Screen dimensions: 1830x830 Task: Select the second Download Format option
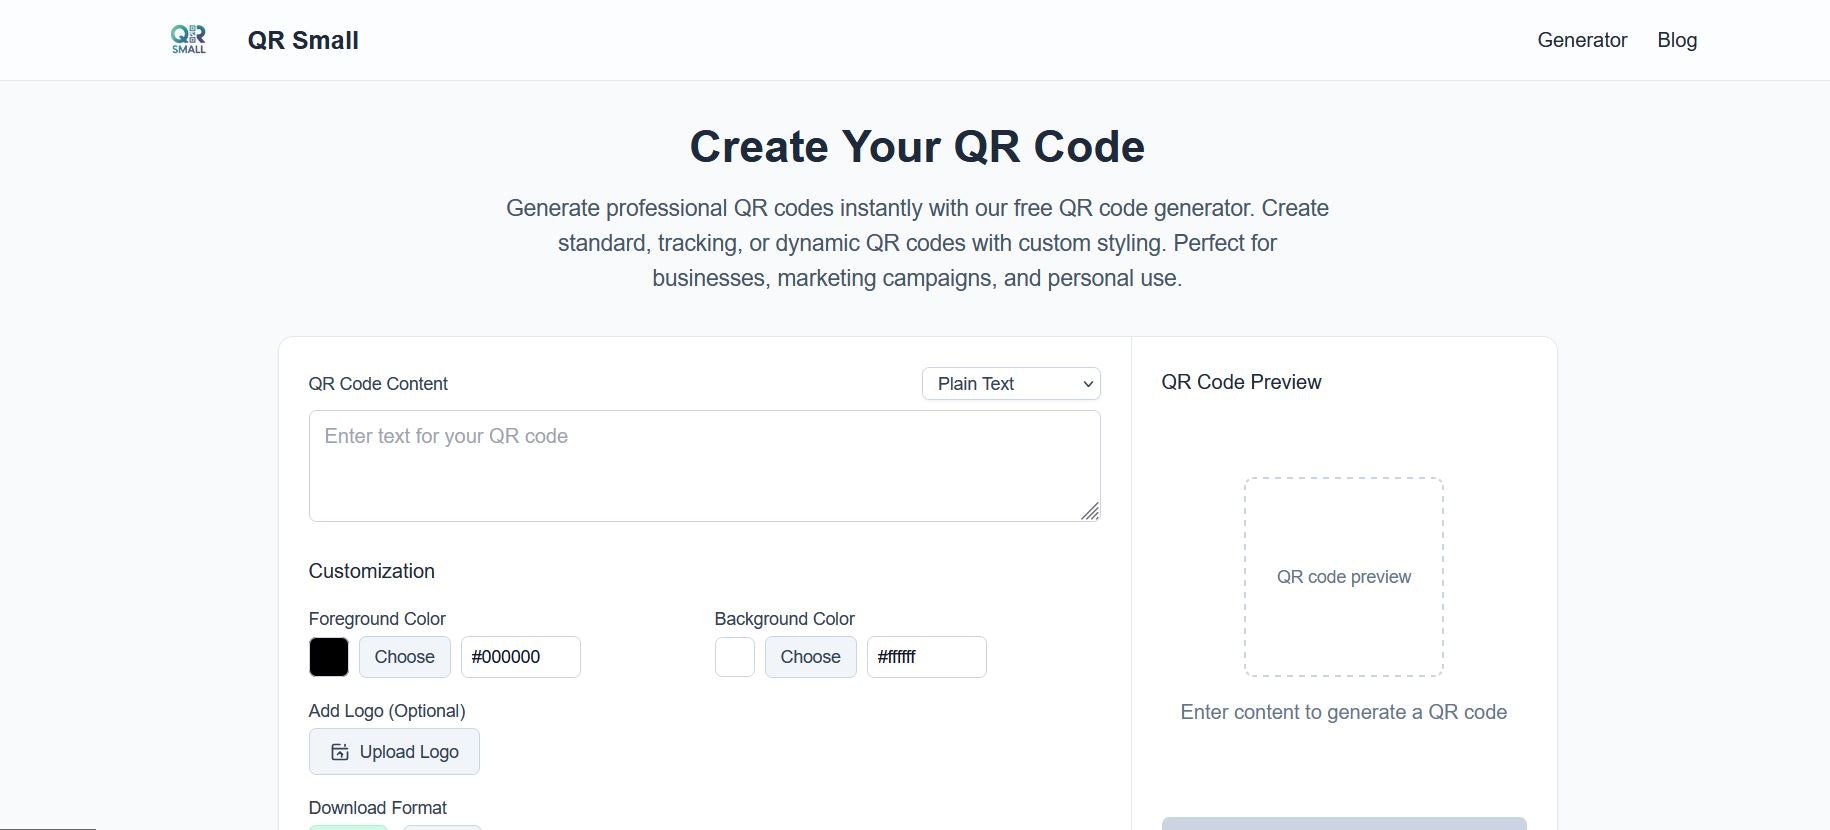[x=443, y=828]
